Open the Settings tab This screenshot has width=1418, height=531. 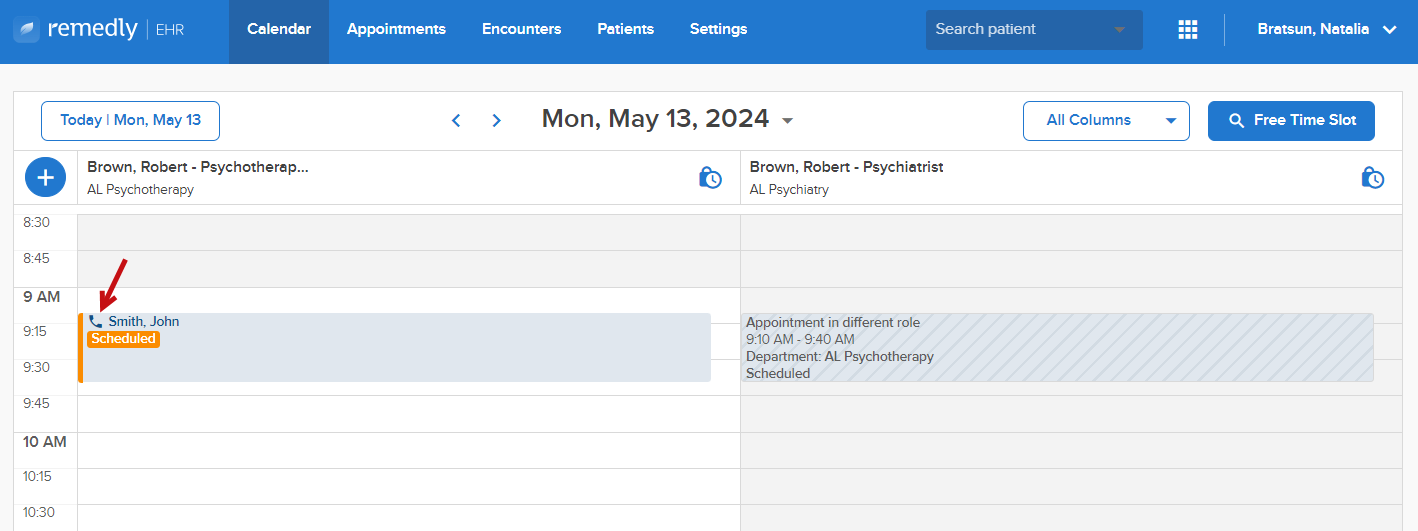point(718,30)
